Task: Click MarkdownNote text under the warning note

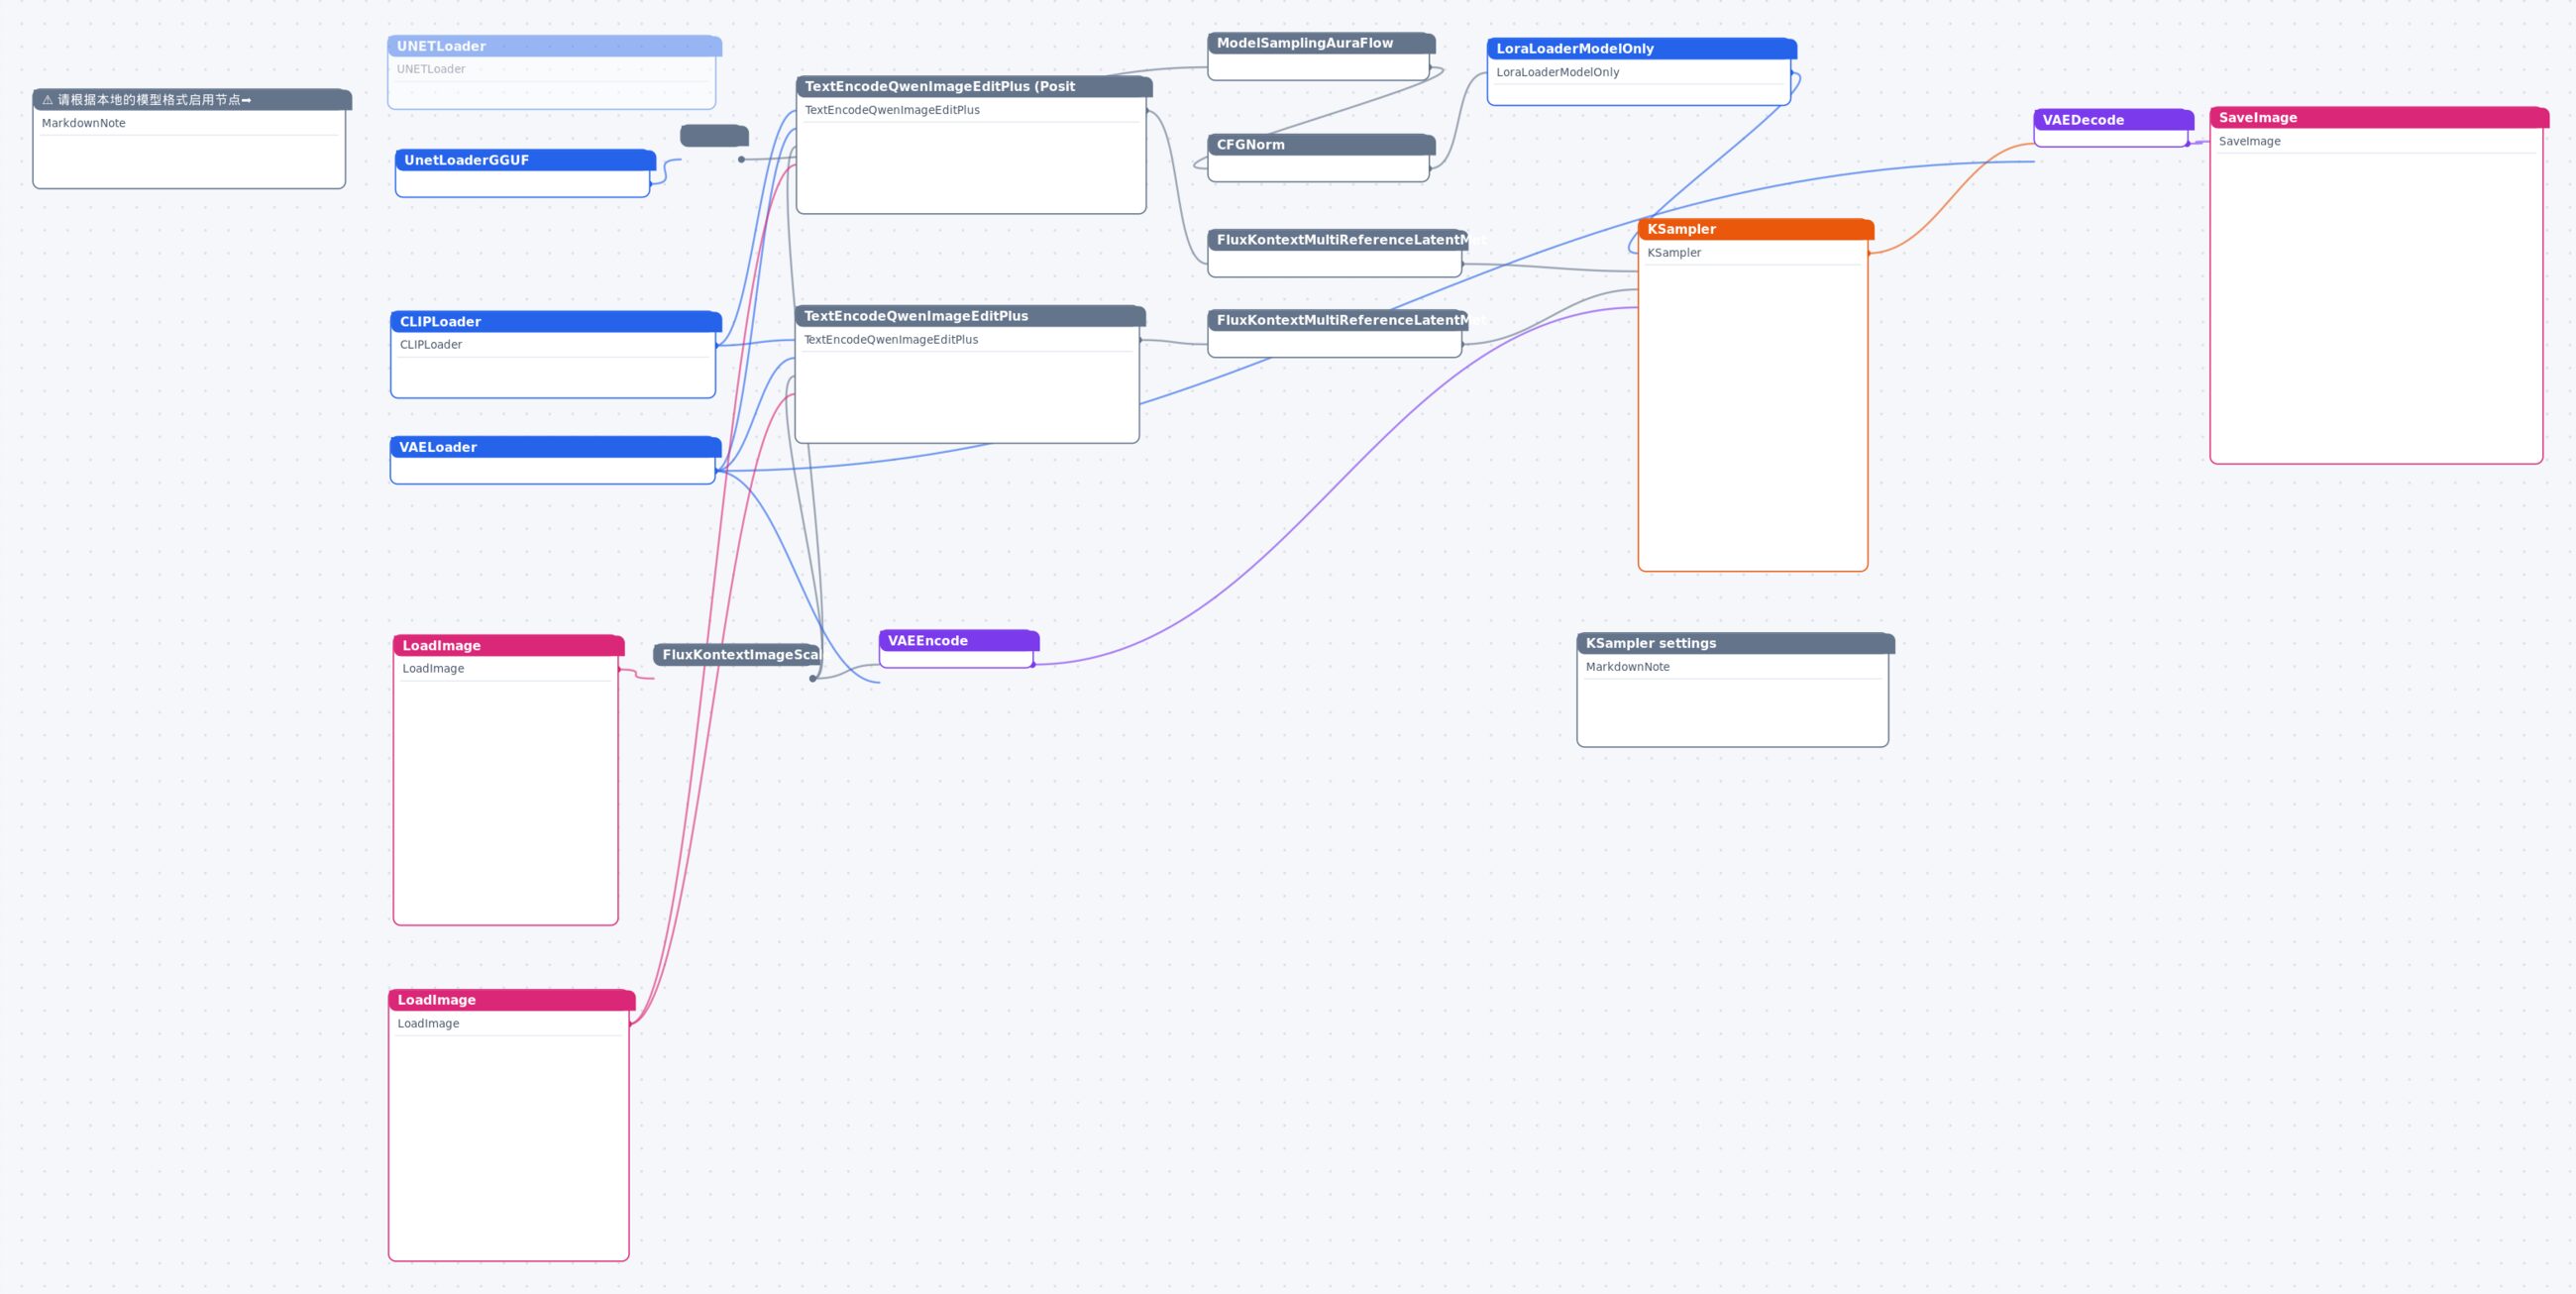Action: pyautogui.click(x=84, y=123)
